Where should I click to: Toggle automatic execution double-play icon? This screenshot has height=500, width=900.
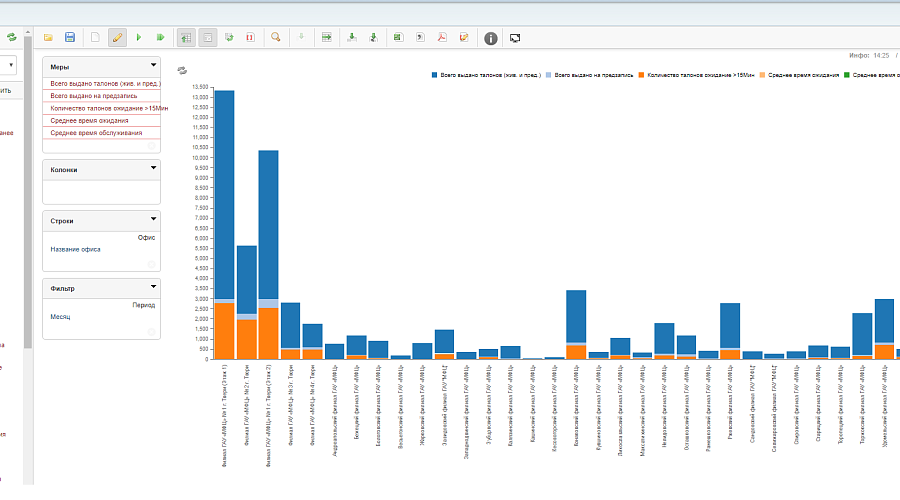[x=161, y=37]
